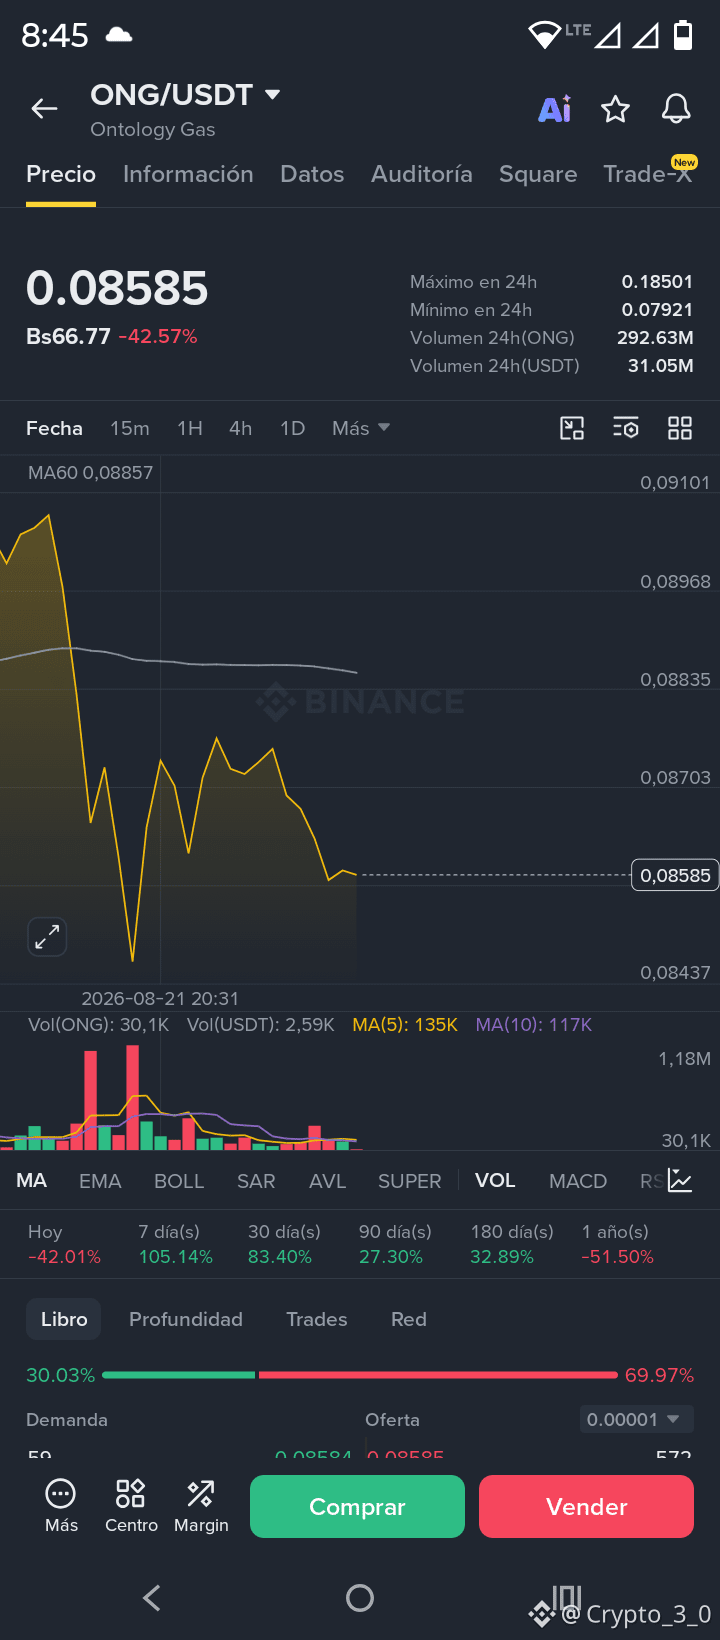The image size is (720, 1640).
Task: Toggle SUPER indicator
Action: pos(409,1181)
